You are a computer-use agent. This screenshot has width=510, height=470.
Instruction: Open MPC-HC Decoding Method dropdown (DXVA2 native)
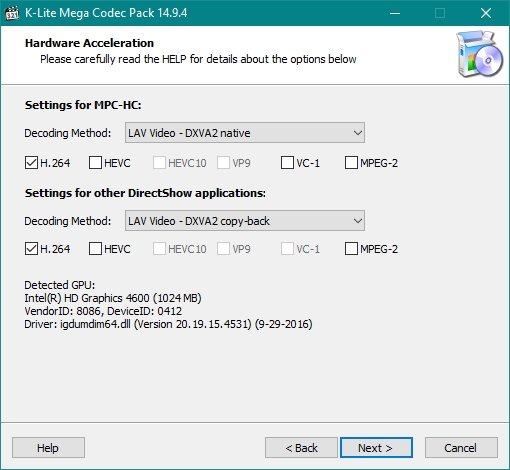245,133
